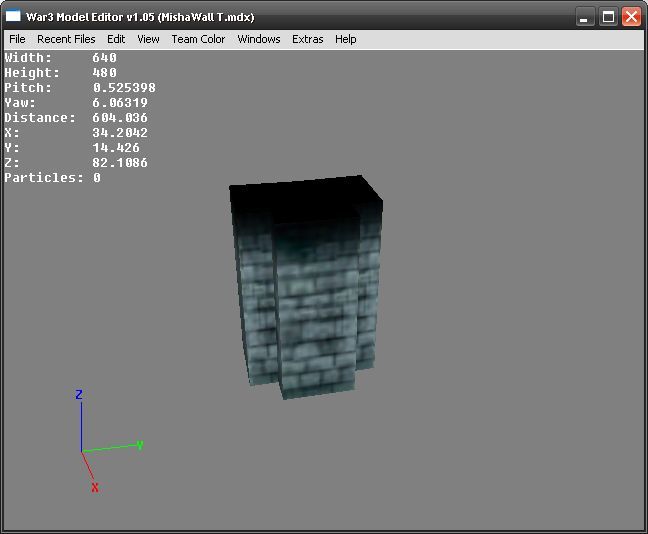
Task: Maximize the War3 Model Editor window
Action: pos(608,17)
